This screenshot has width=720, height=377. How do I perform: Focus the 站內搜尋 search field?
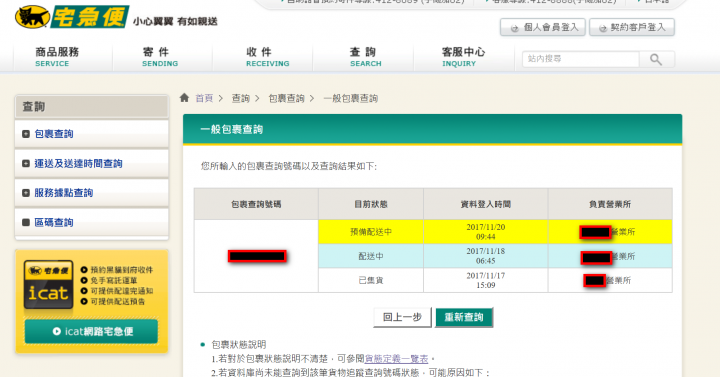click(x=580, y=59)
